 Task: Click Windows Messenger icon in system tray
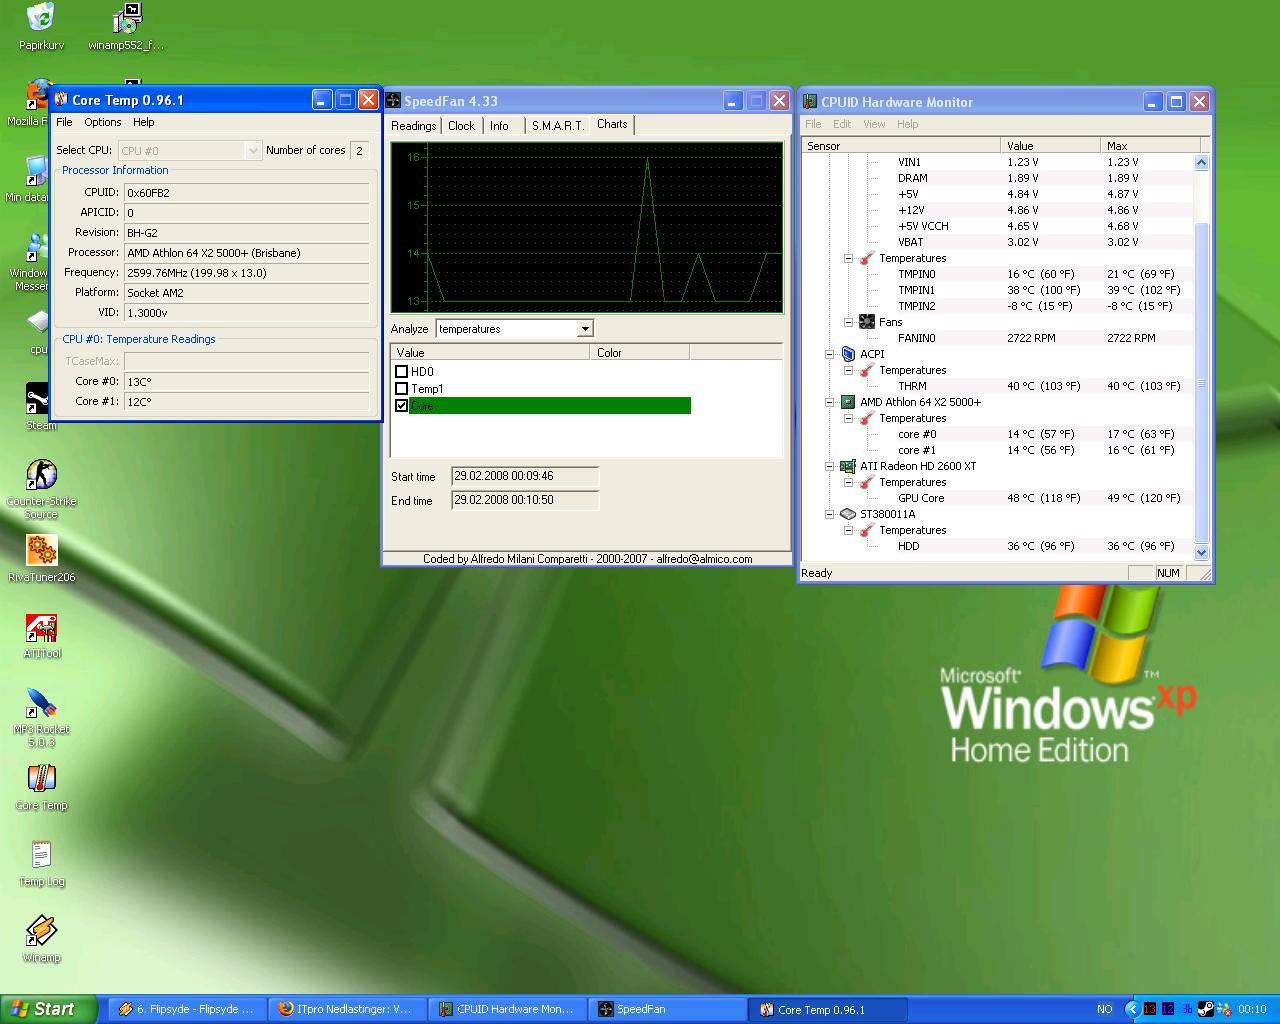1223,1009
